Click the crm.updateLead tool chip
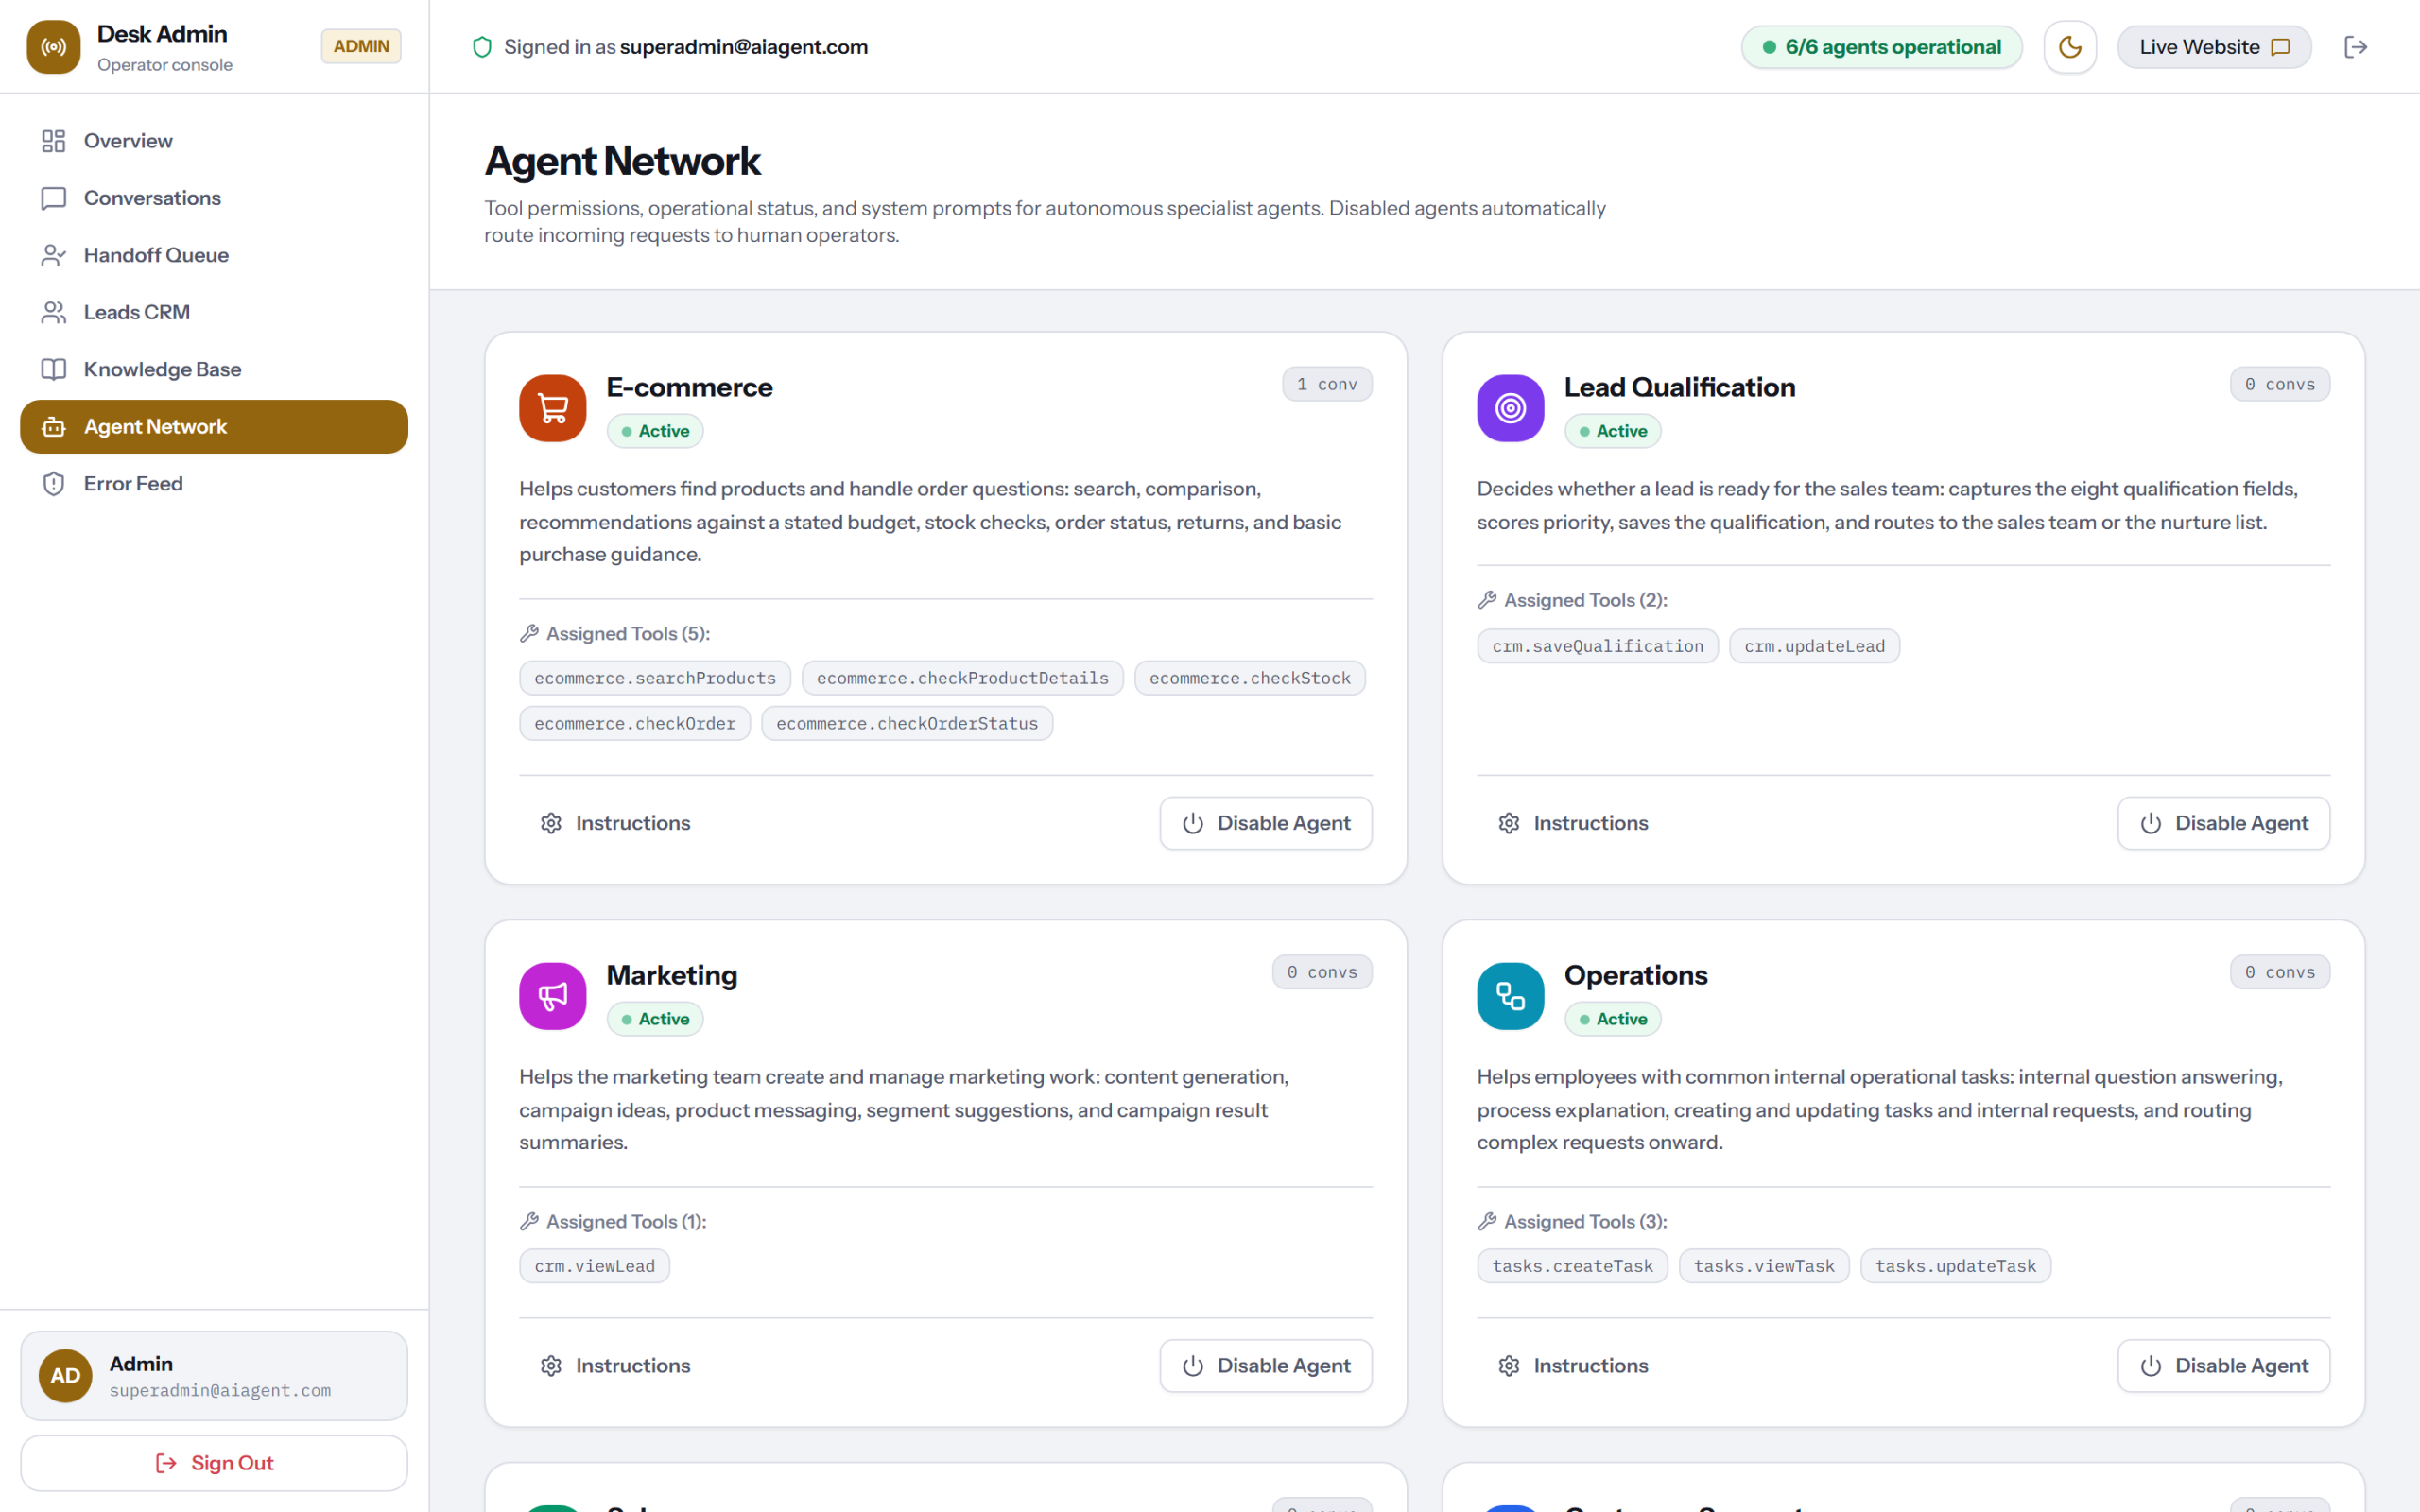 click(1814, 646)
